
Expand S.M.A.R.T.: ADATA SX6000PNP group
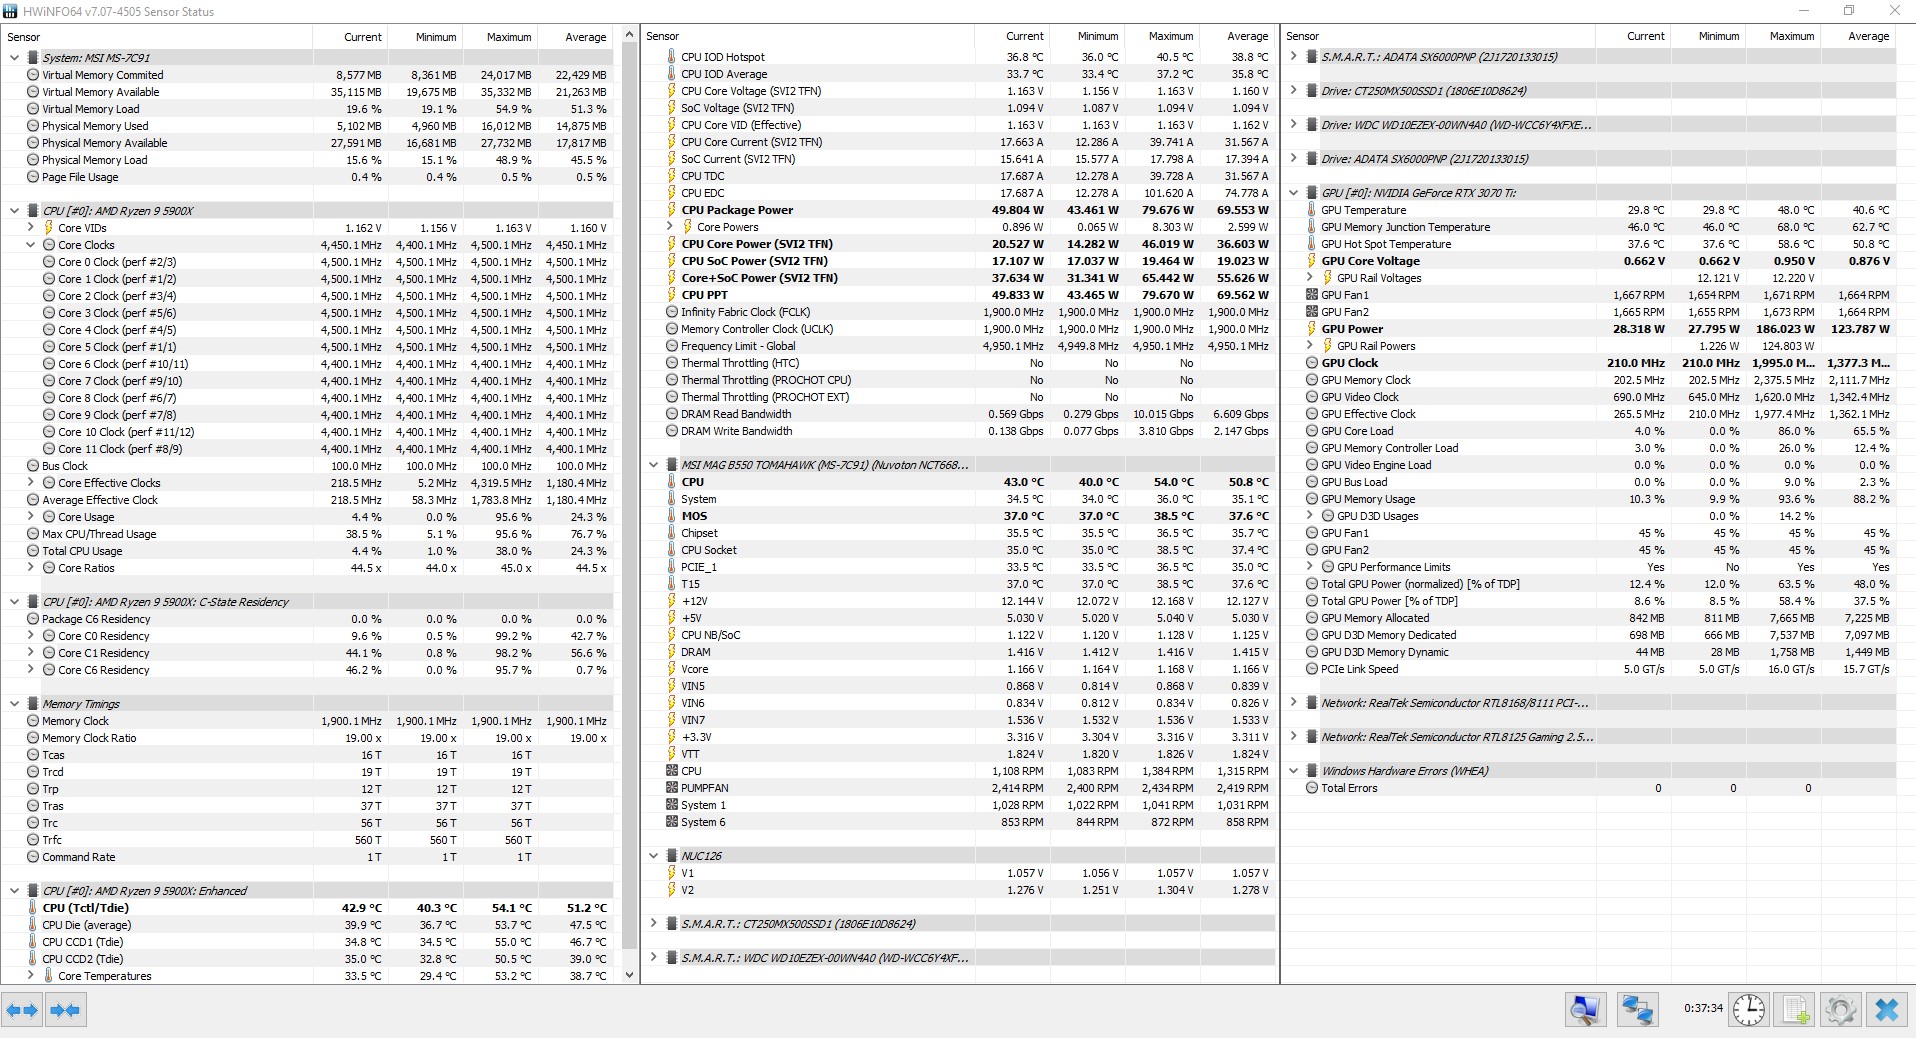1293,57
